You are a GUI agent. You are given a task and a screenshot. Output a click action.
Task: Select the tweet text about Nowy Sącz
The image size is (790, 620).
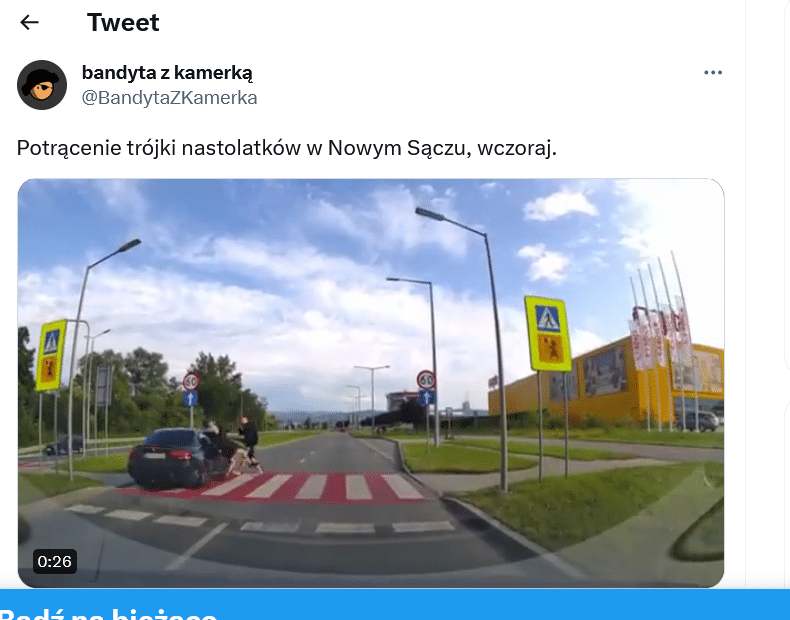click(287, 148)
